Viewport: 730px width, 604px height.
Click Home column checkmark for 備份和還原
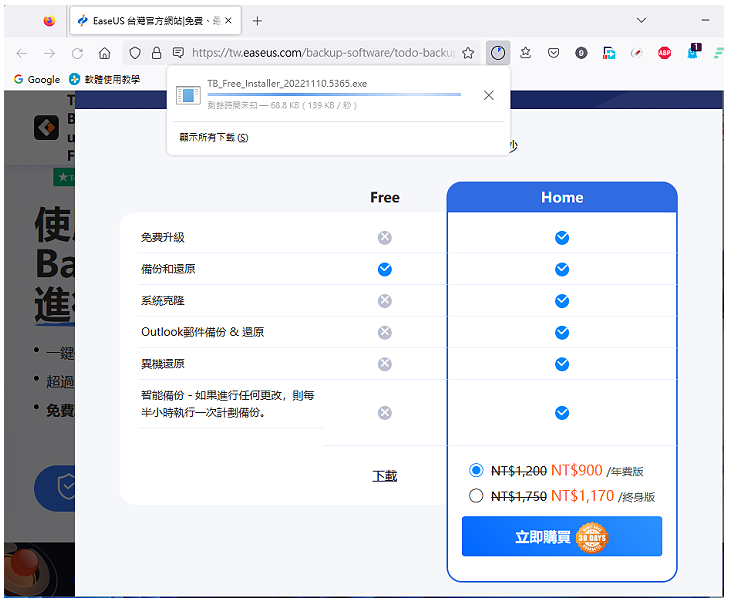[x=562, y=269]
